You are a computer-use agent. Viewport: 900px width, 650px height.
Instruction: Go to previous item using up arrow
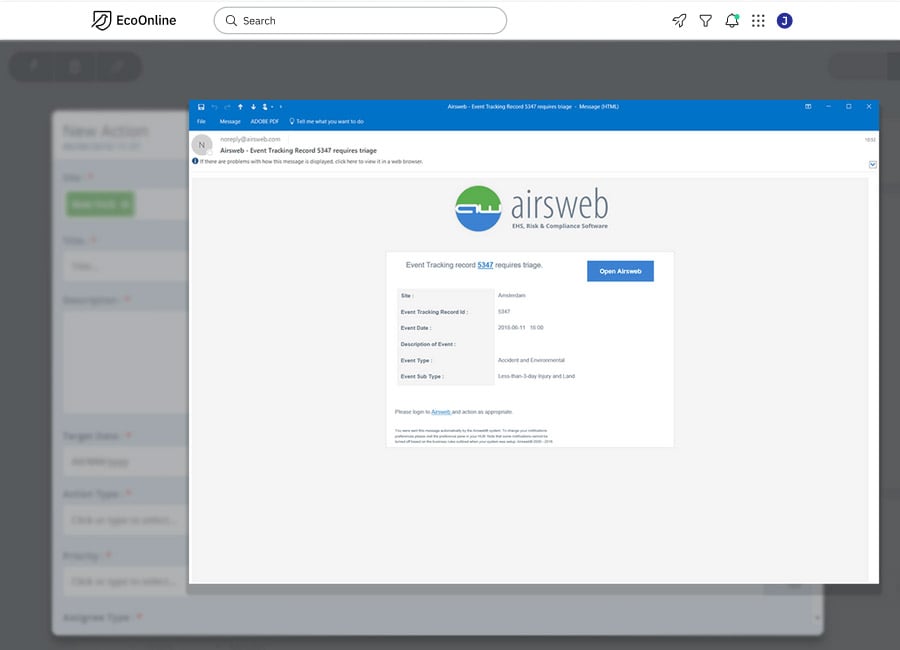coord(240,107)
